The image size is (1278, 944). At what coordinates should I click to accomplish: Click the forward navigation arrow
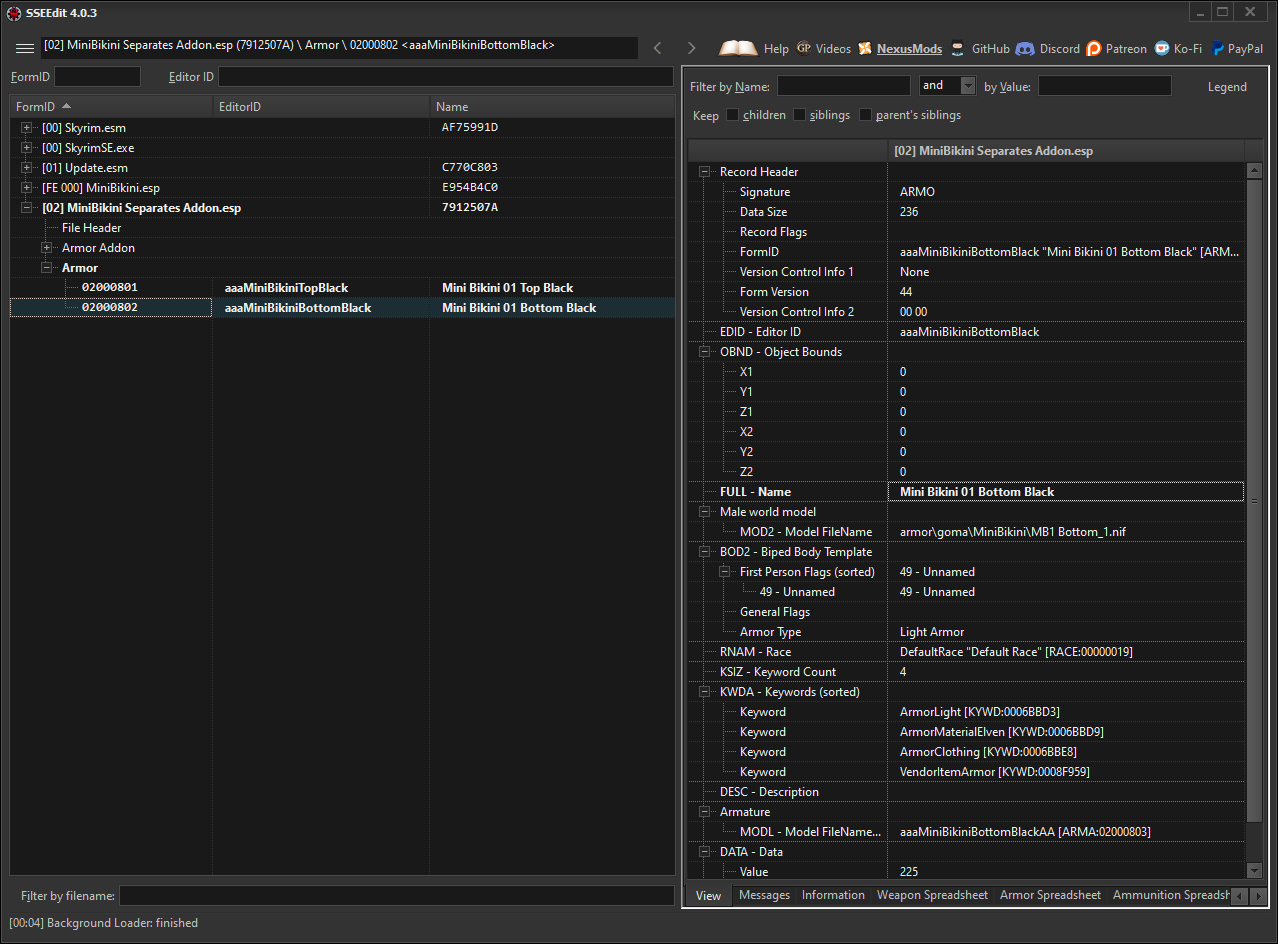(x=691, y=48)
